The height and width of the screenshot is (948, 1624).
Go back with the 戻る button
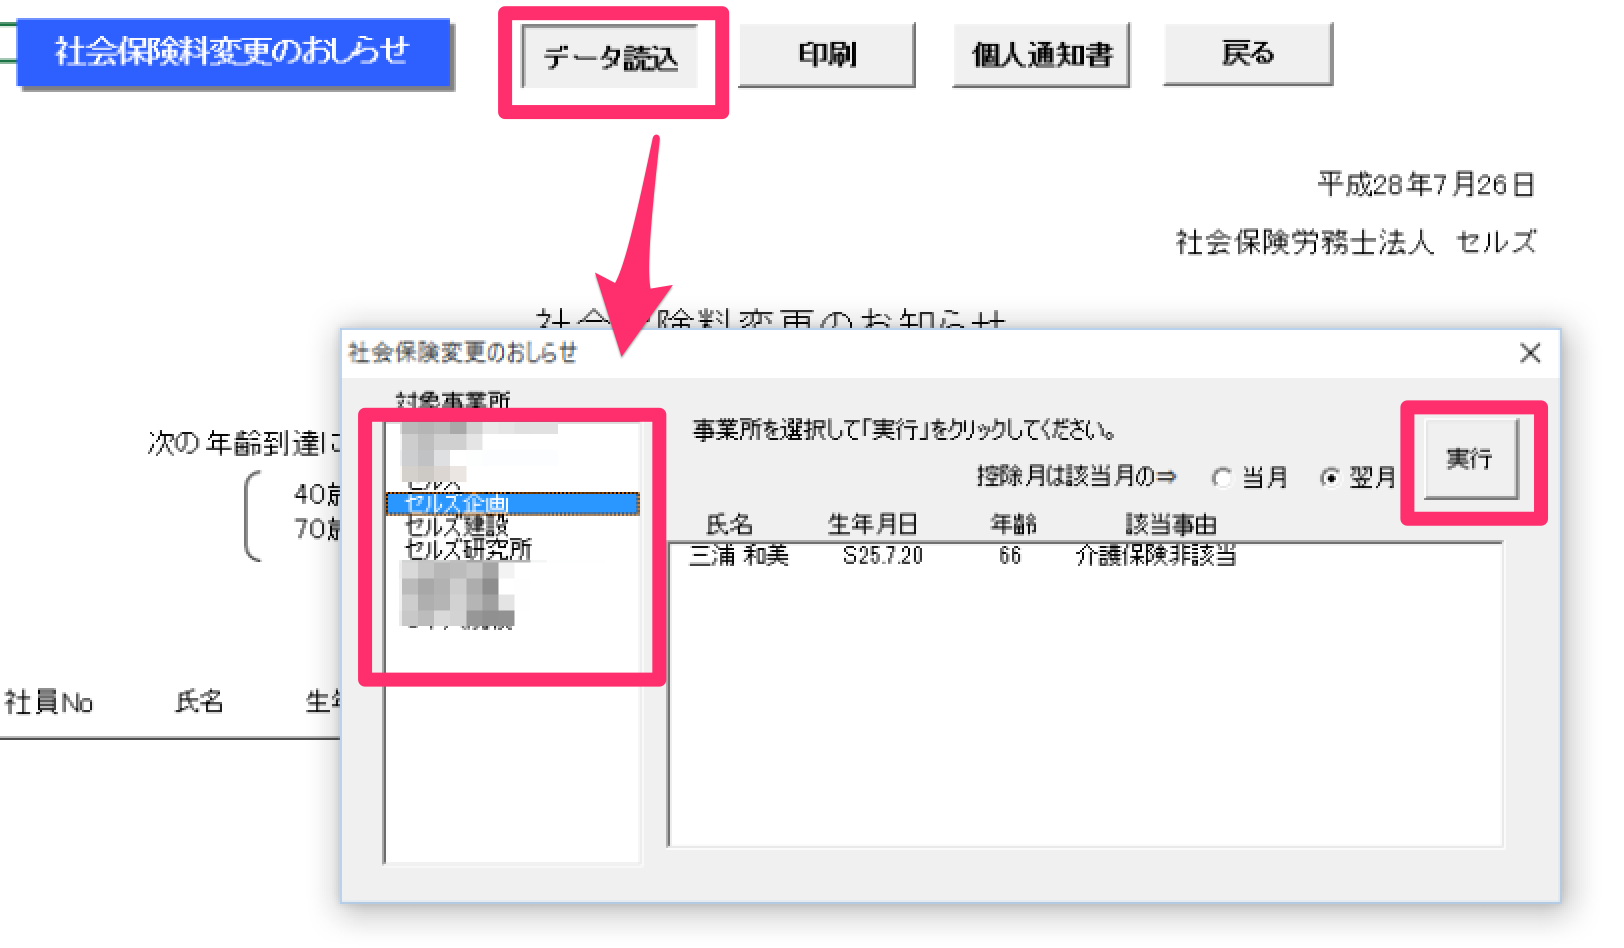pos(1248,53)
